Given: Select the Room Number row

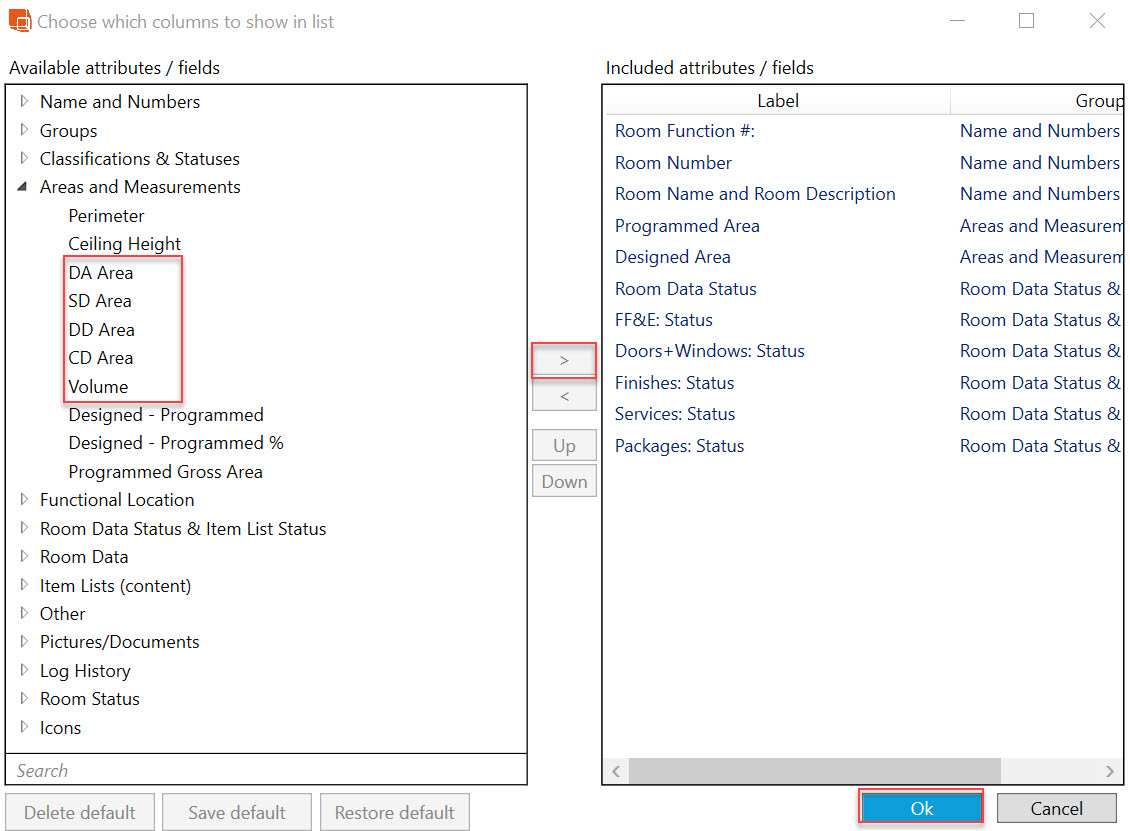Looking at the screenshot, I should pyautogui.click(x=673, y=163).
